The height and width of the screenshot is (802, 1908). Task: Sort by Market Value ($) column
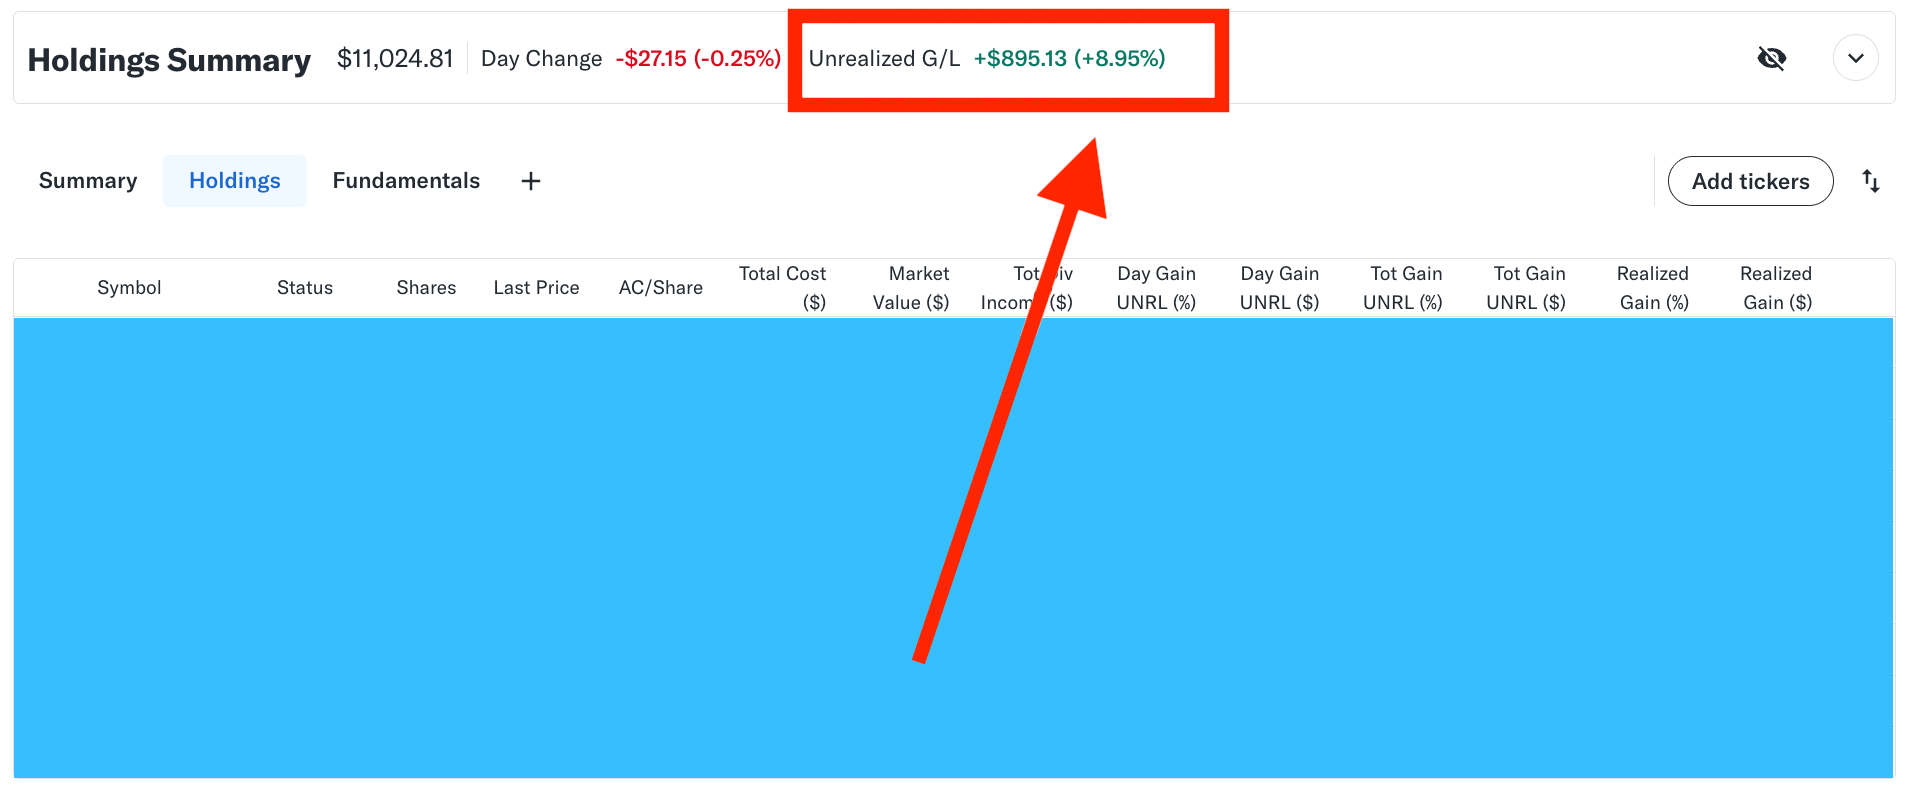911,288
